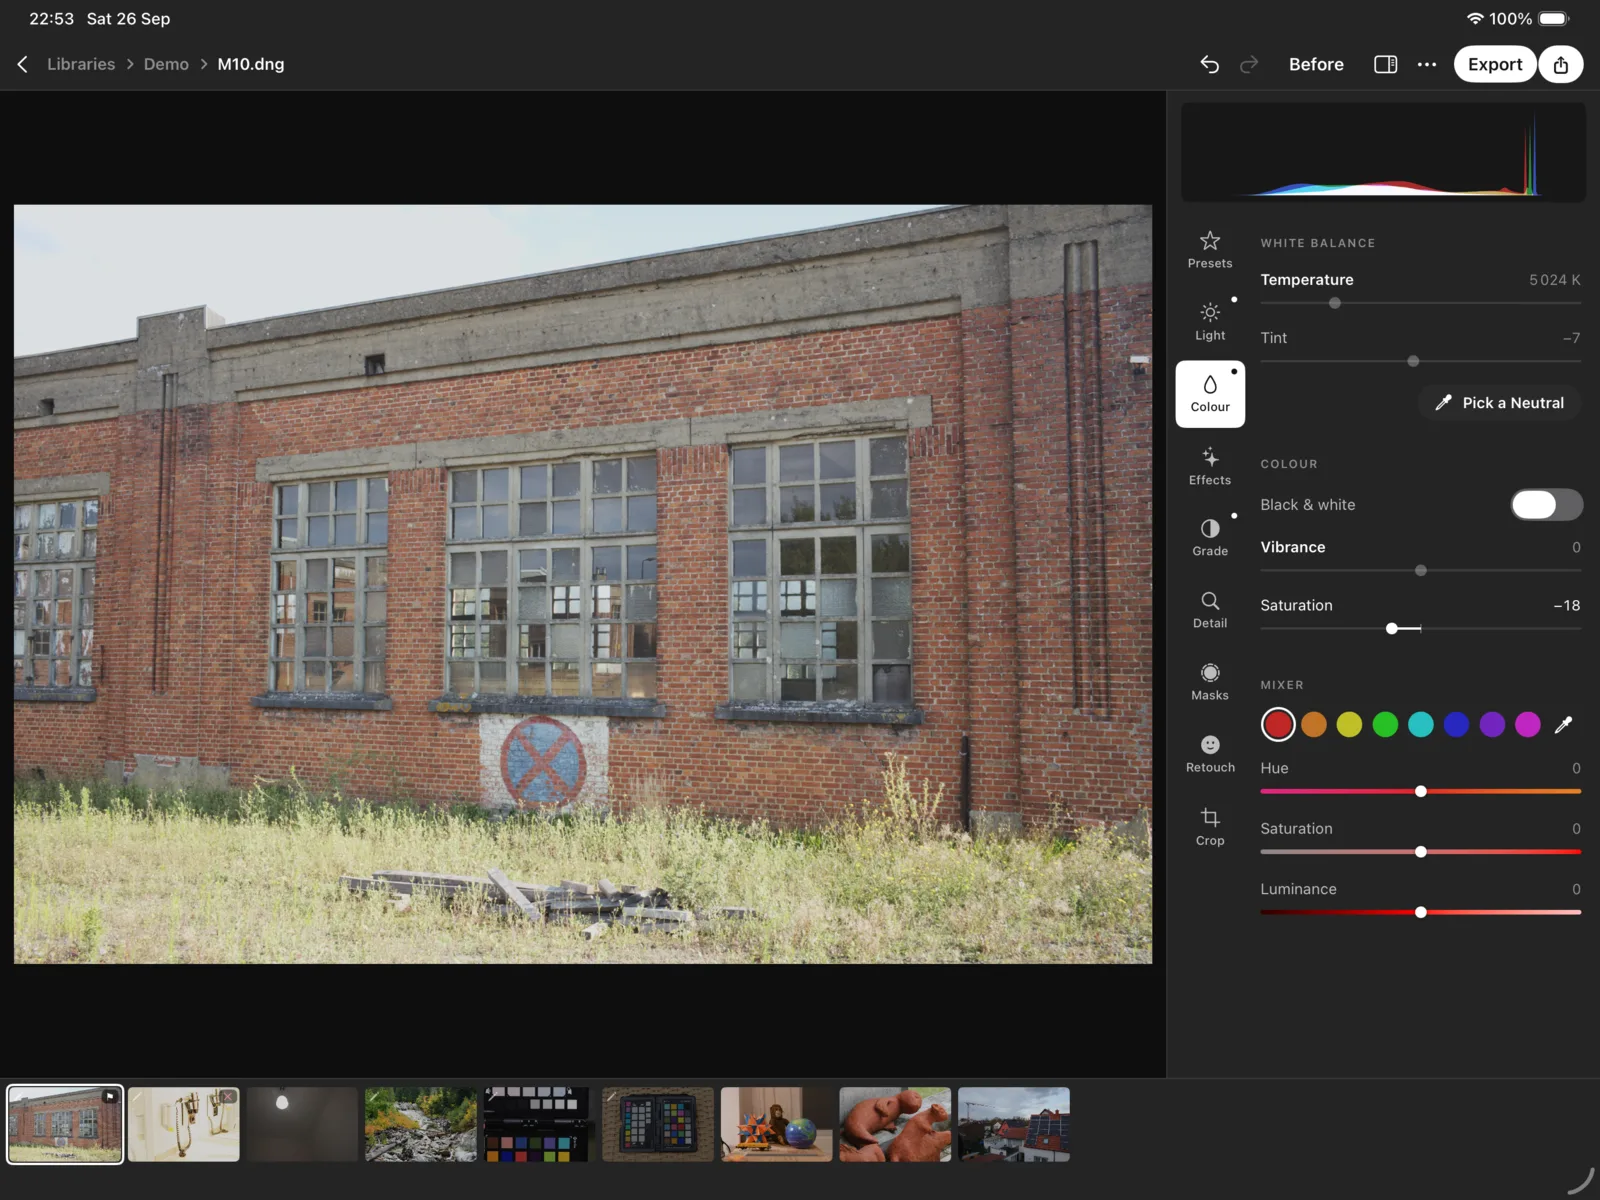Toggle the Black & white switch
The image size is (1600, 1200).
click(1546, 505)
